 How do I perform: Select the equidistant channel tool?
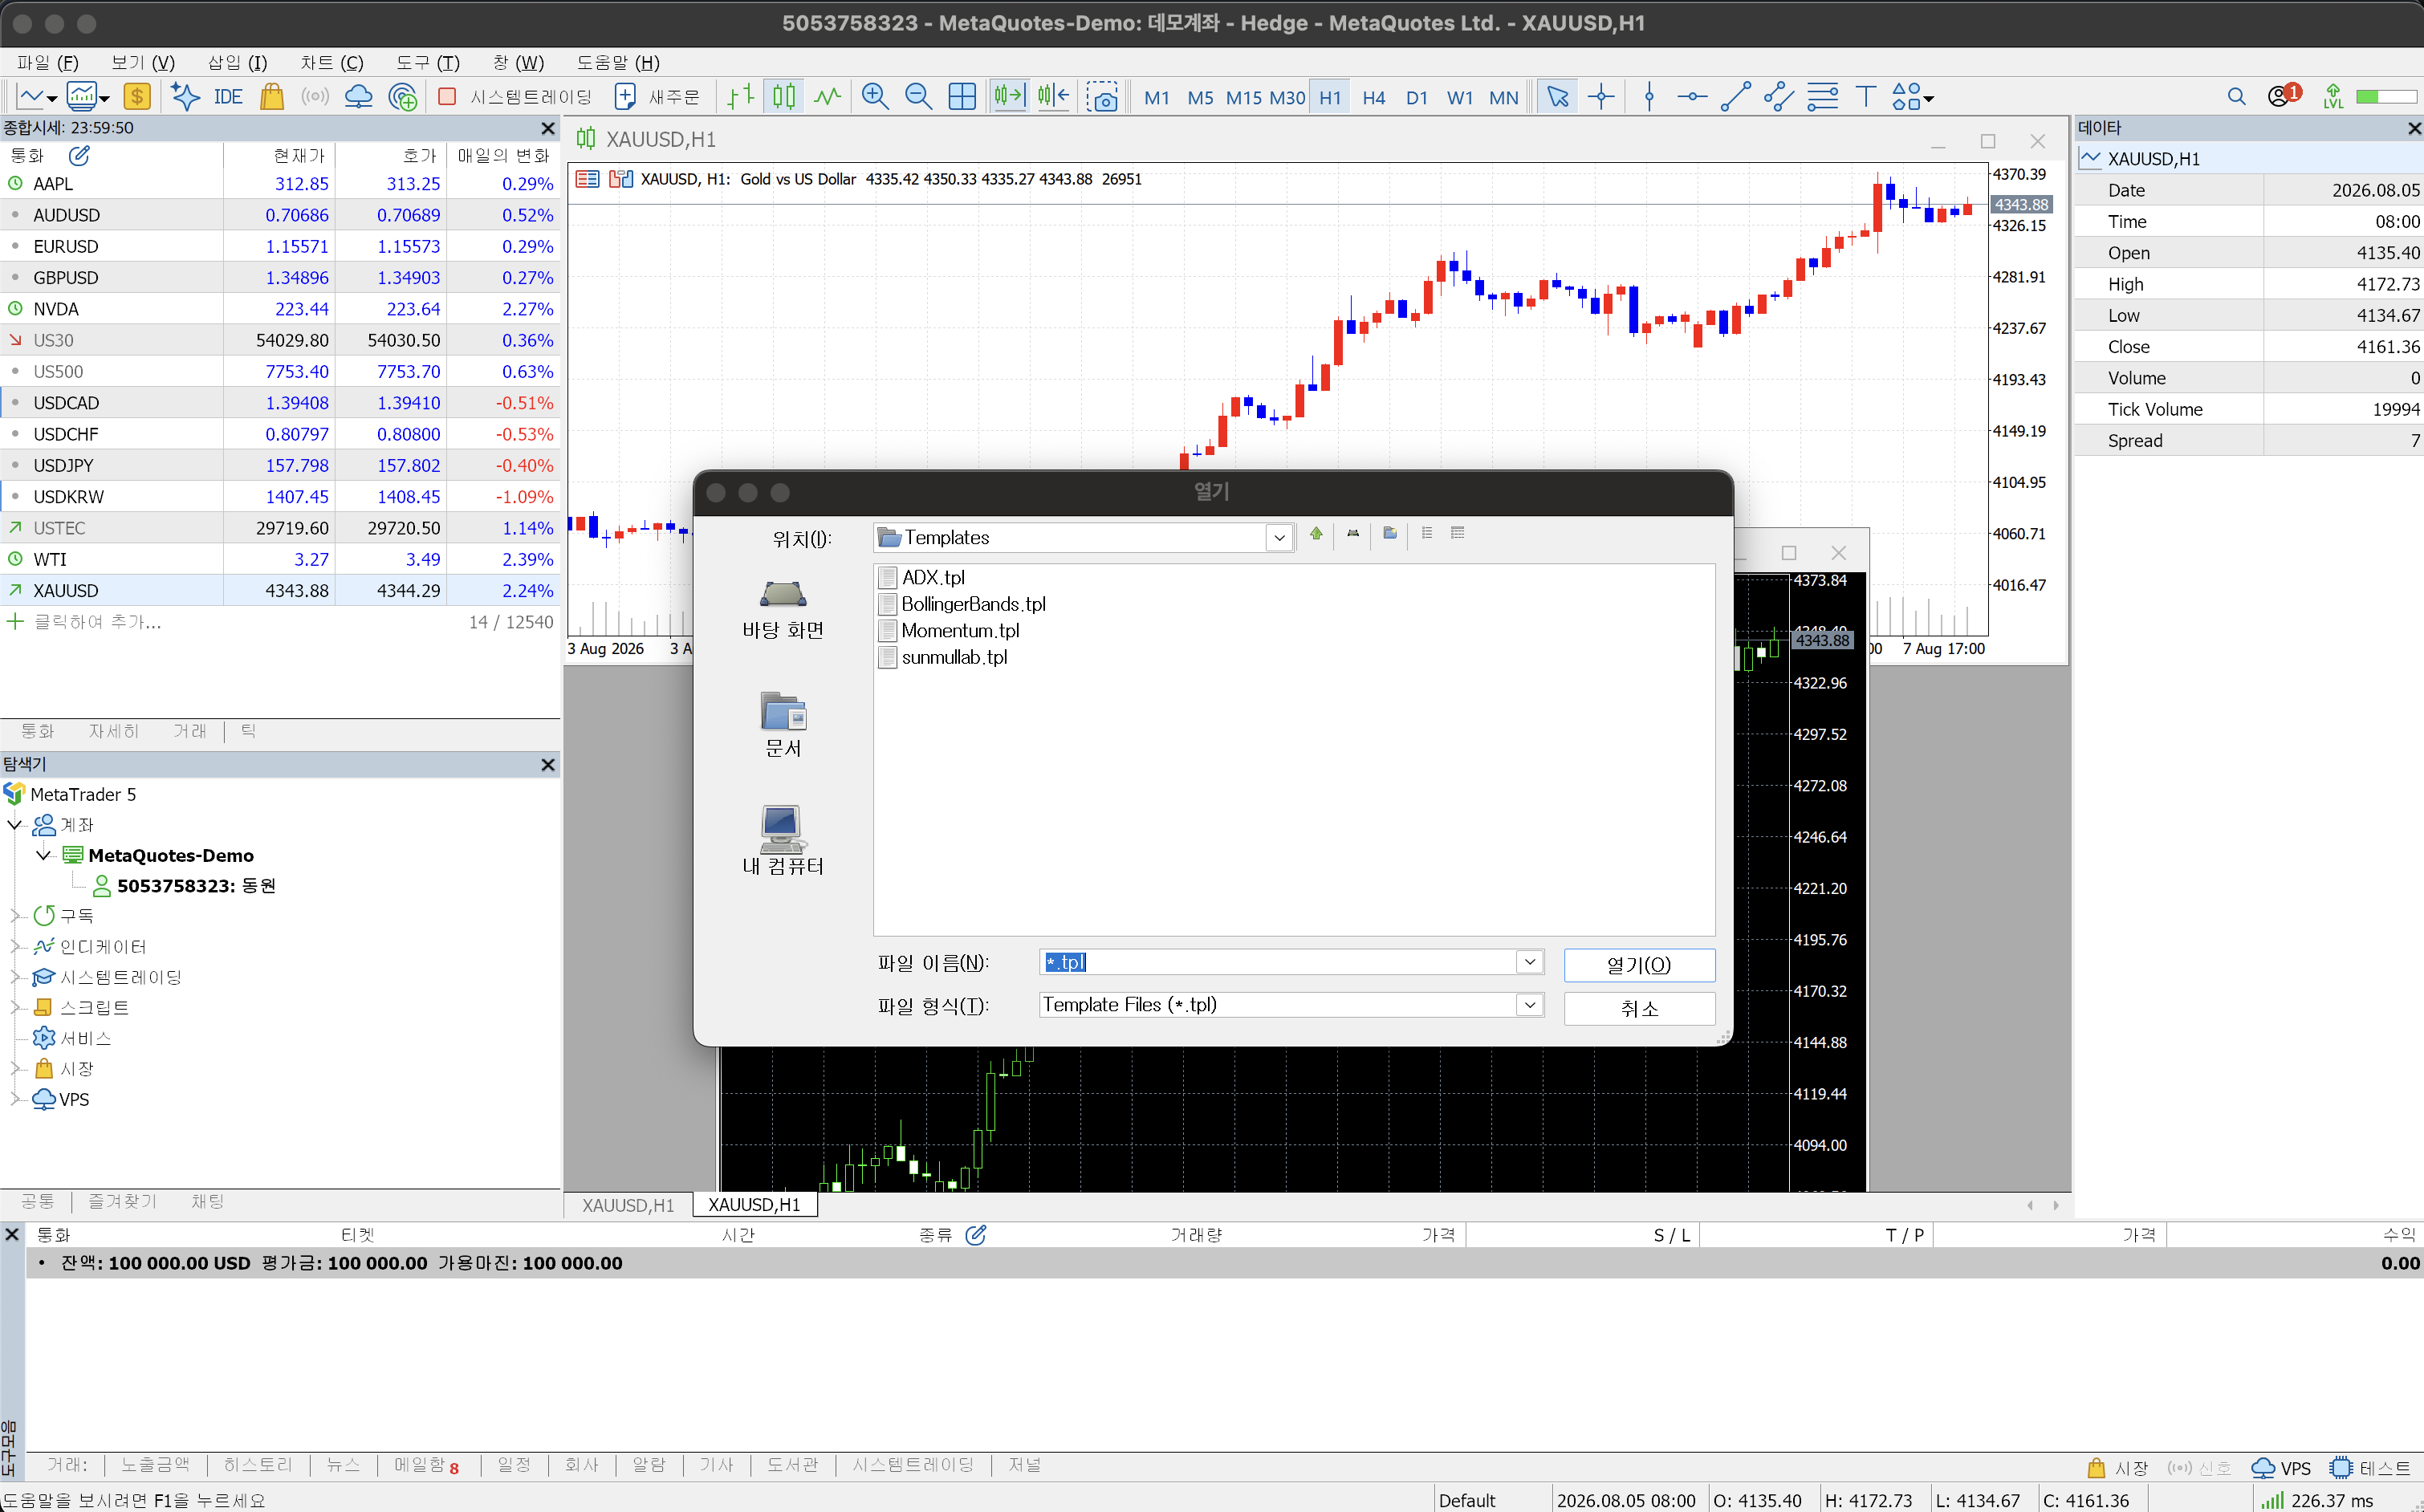(1779, 97)
